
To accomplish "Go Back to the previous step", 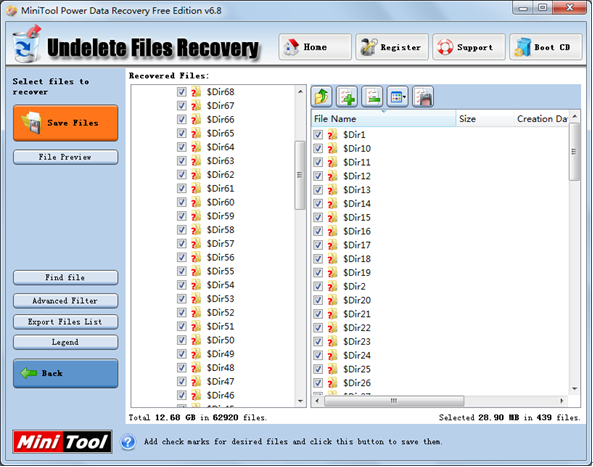I will [65, 373].
